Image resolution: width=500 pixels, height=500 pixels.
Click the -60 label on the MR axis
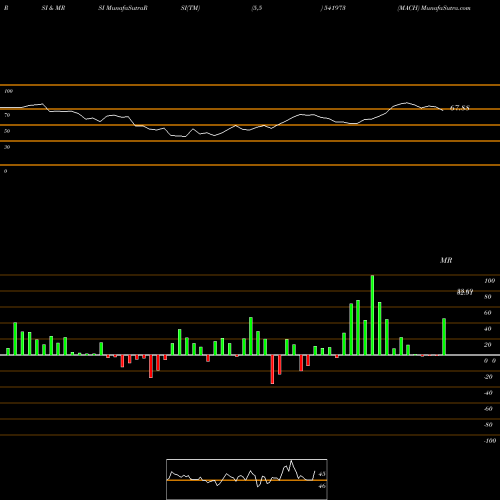click(x=488, y=409)
